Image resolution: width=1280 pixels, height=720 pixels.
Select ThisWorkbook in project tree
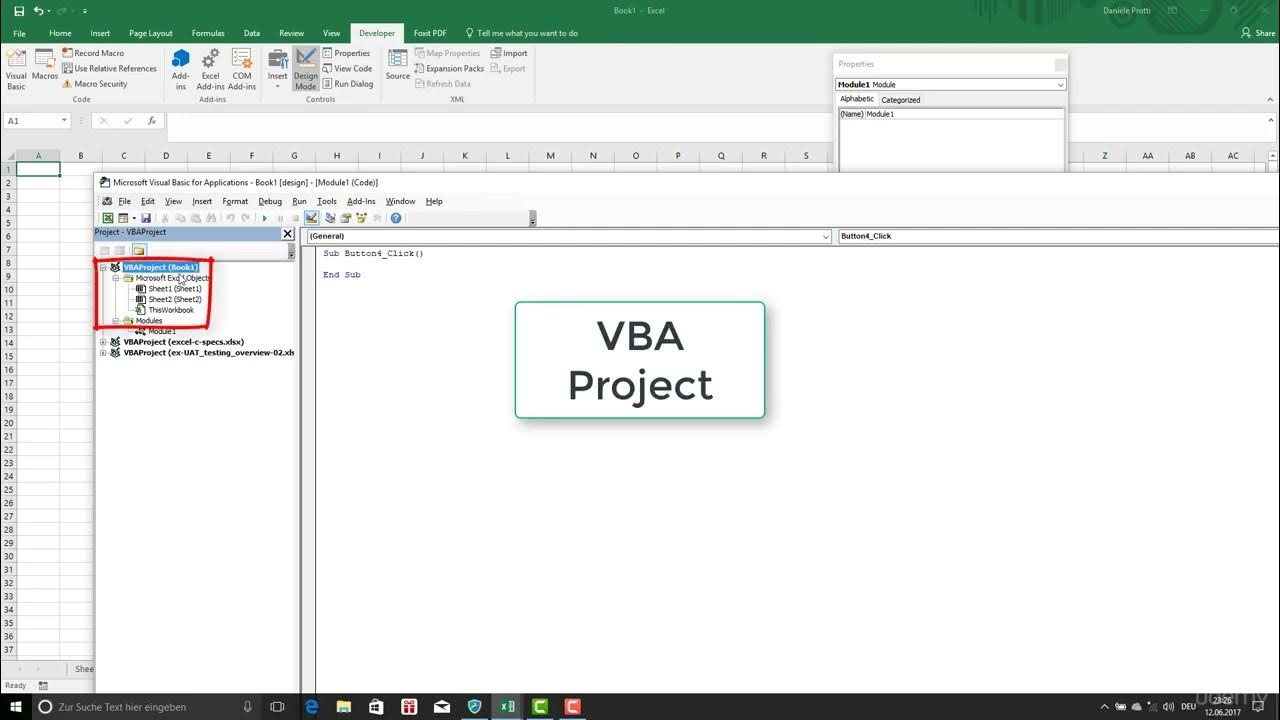[x=171, y=310]
